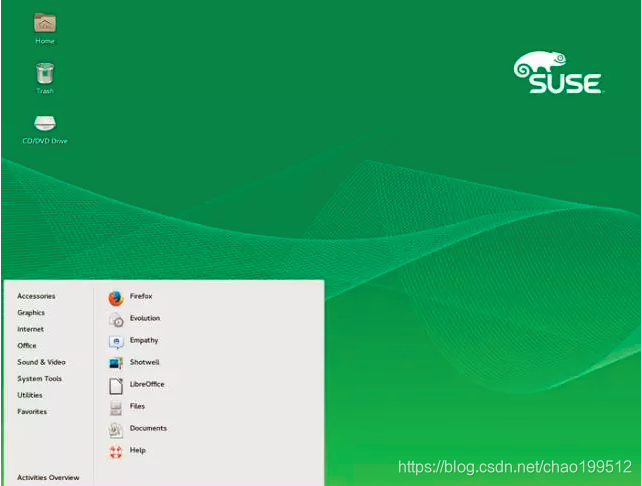Click the Documents text label
Screen dimensions: 642x486
click(x=148, y=428)
